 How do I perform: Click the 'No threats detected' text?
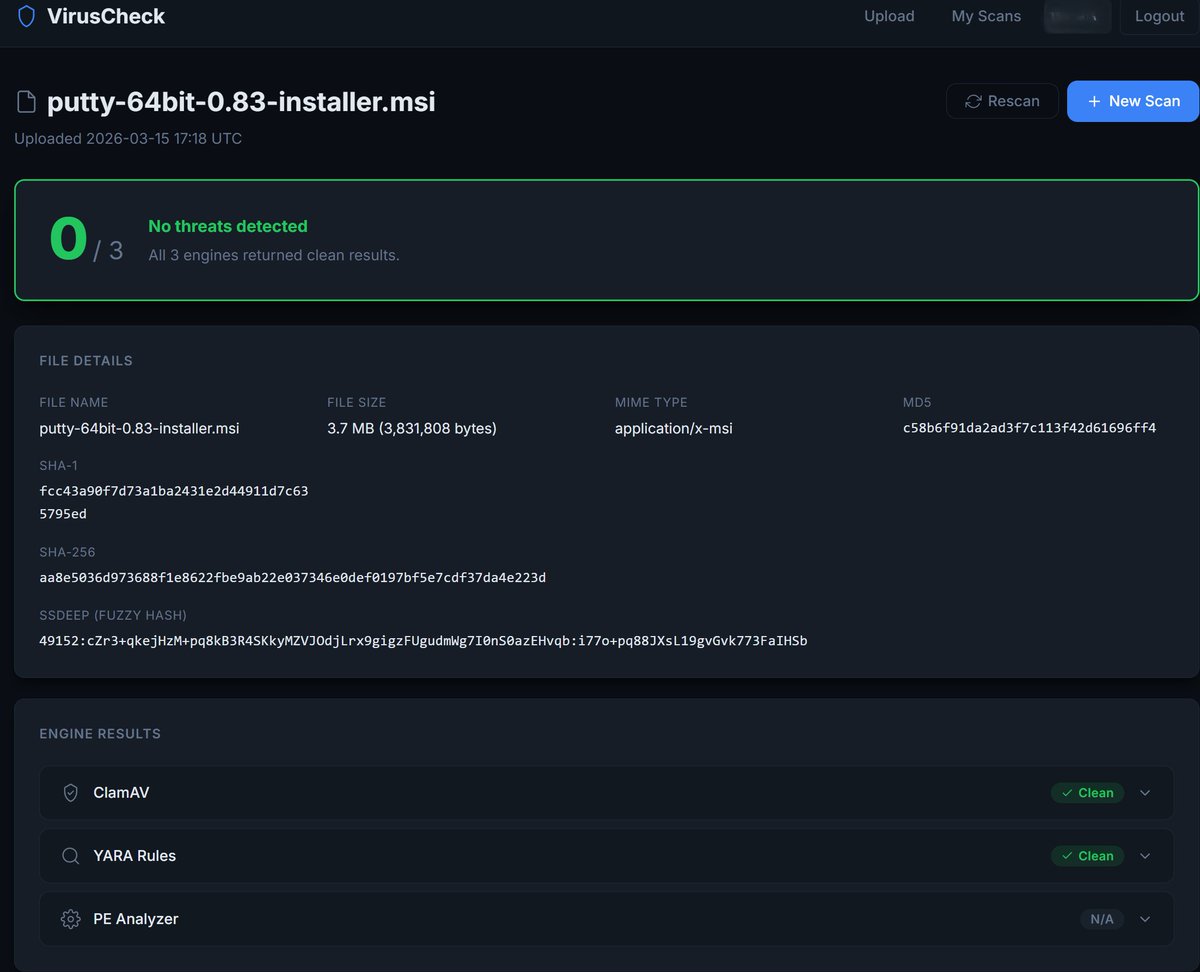[228, 226]
